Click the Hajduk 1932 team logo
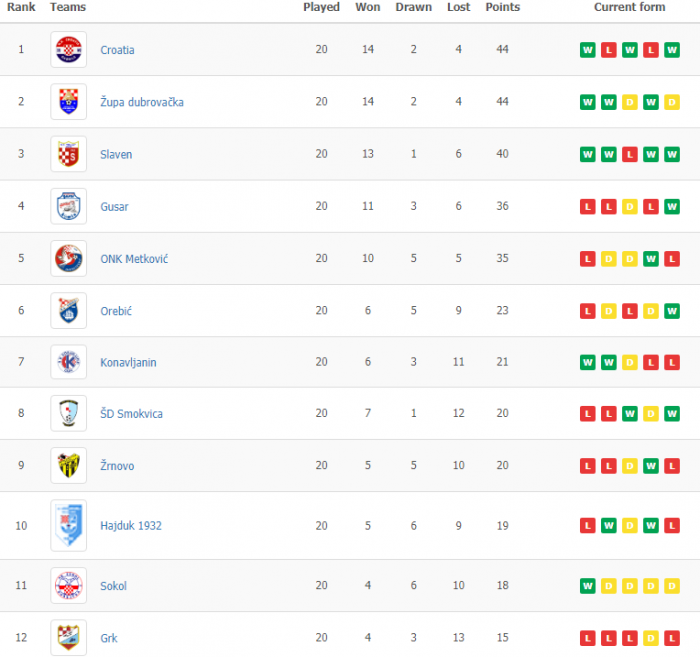The width and height of the screenshot is (700, 657). tap(68, 525)
